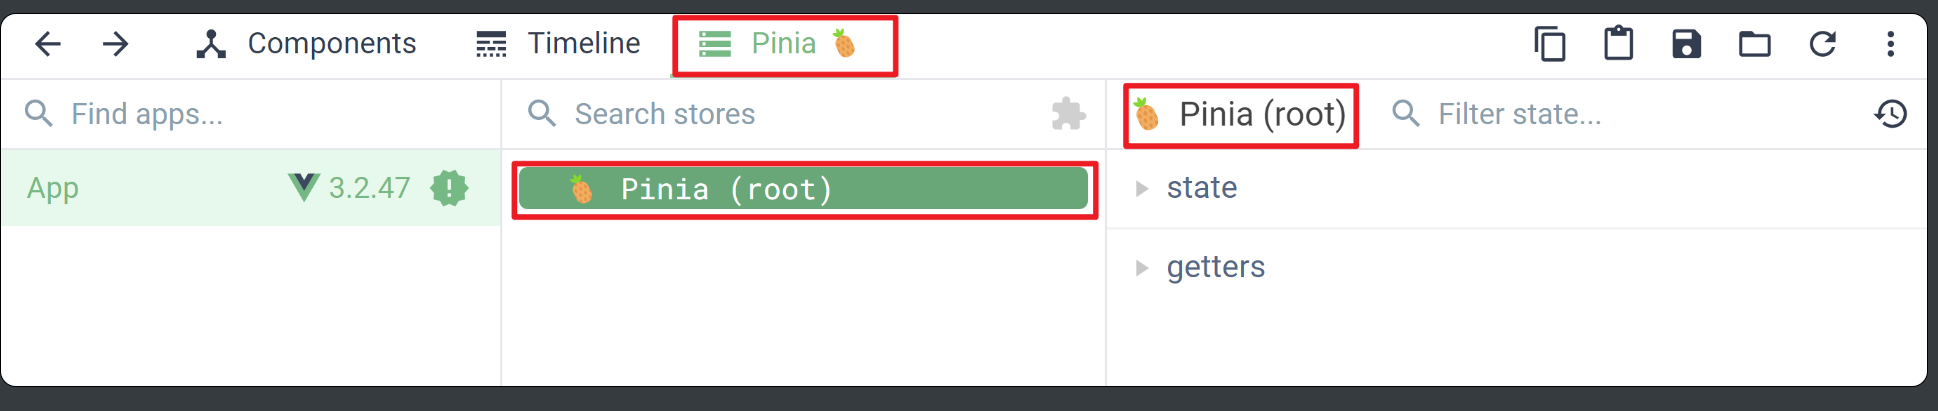Click the back navigation arrow

48,44
